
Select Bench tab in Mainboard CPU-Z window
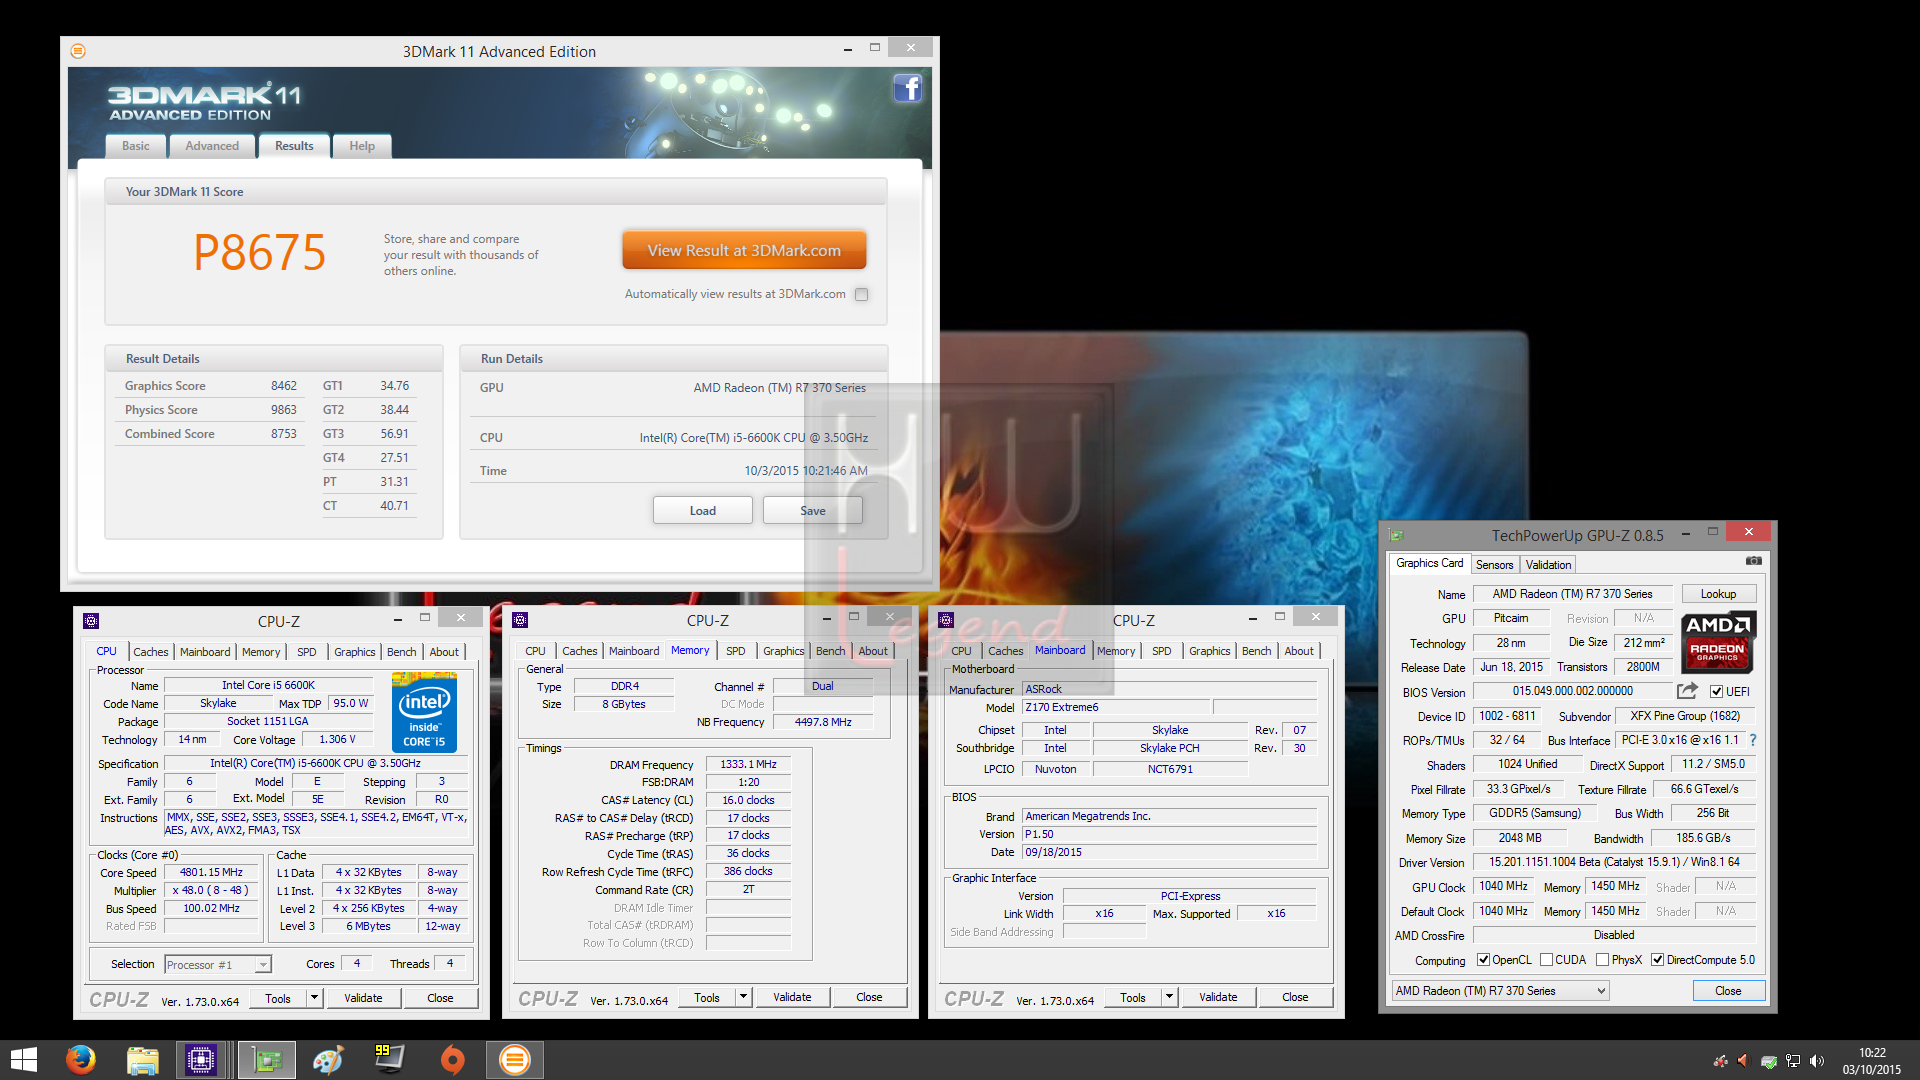click(x=1257, y=651)
